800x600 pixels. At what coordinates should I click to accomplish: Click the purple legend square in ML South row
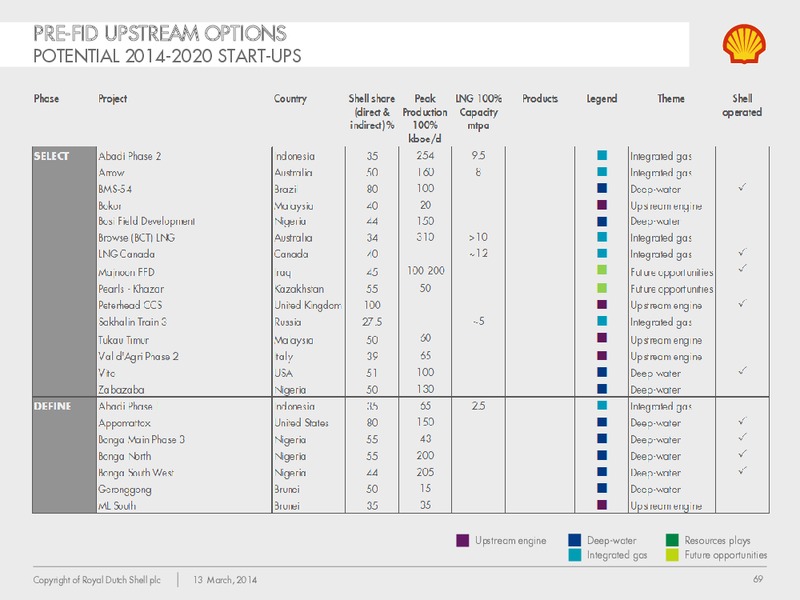coord(602,505)
